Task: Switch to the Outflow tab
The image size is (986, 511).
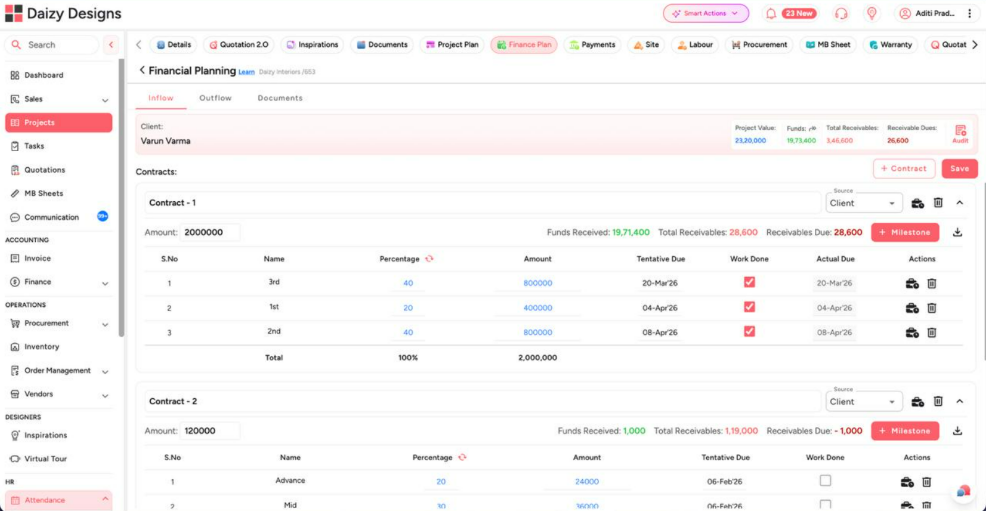Action: pyautogui.click(x=215, y=98)
